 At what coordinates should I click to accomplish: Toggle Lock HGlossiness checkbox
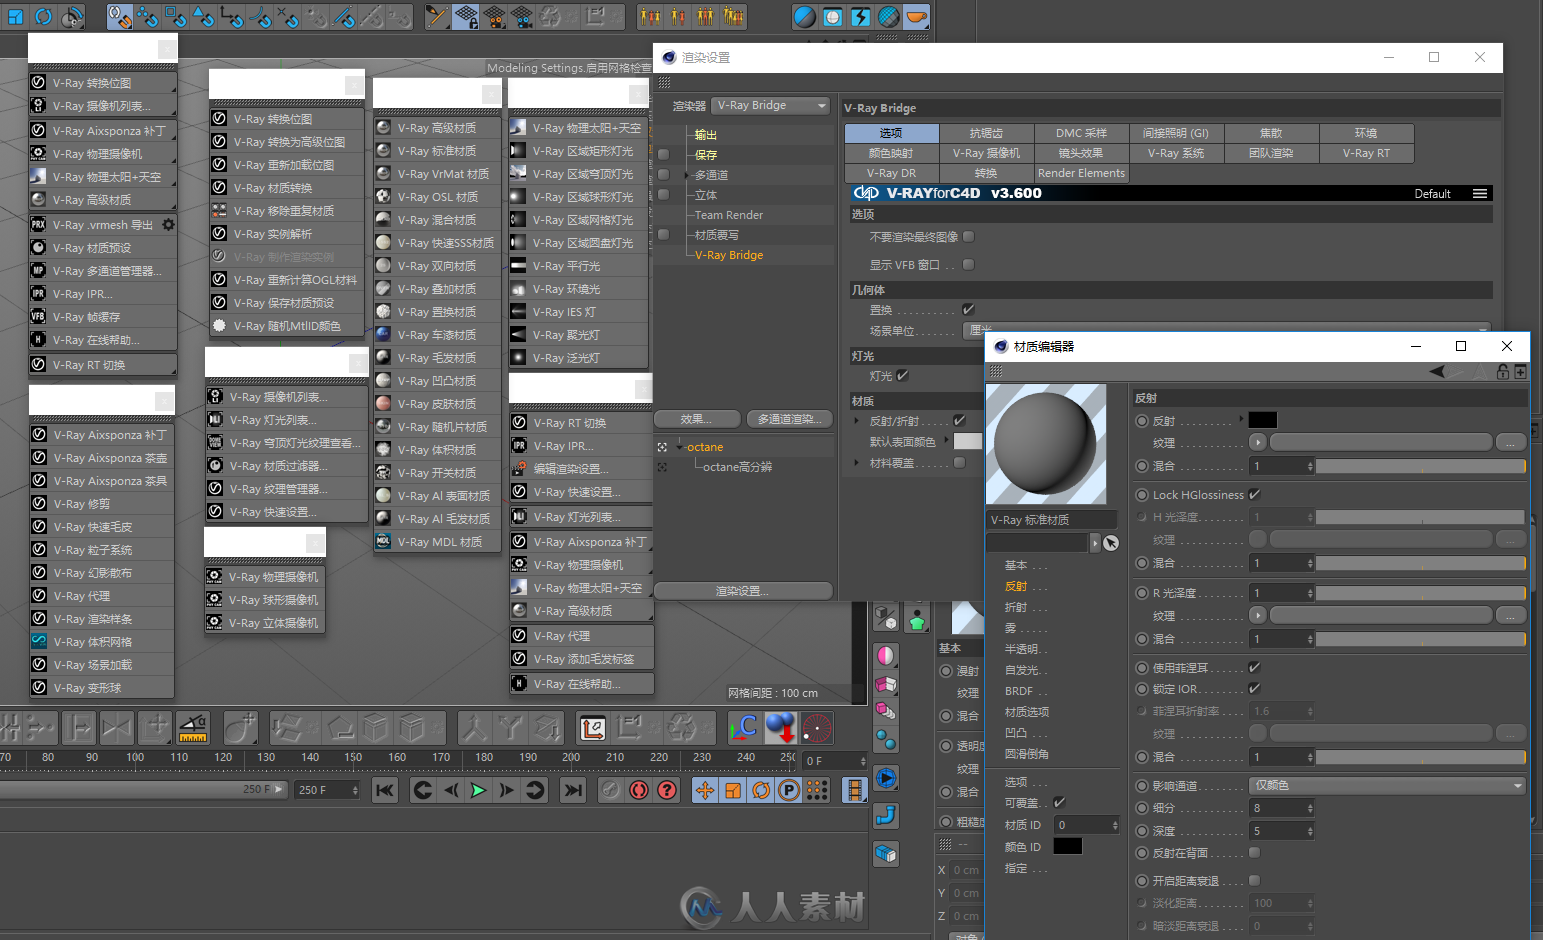[x=1255, y=495]
